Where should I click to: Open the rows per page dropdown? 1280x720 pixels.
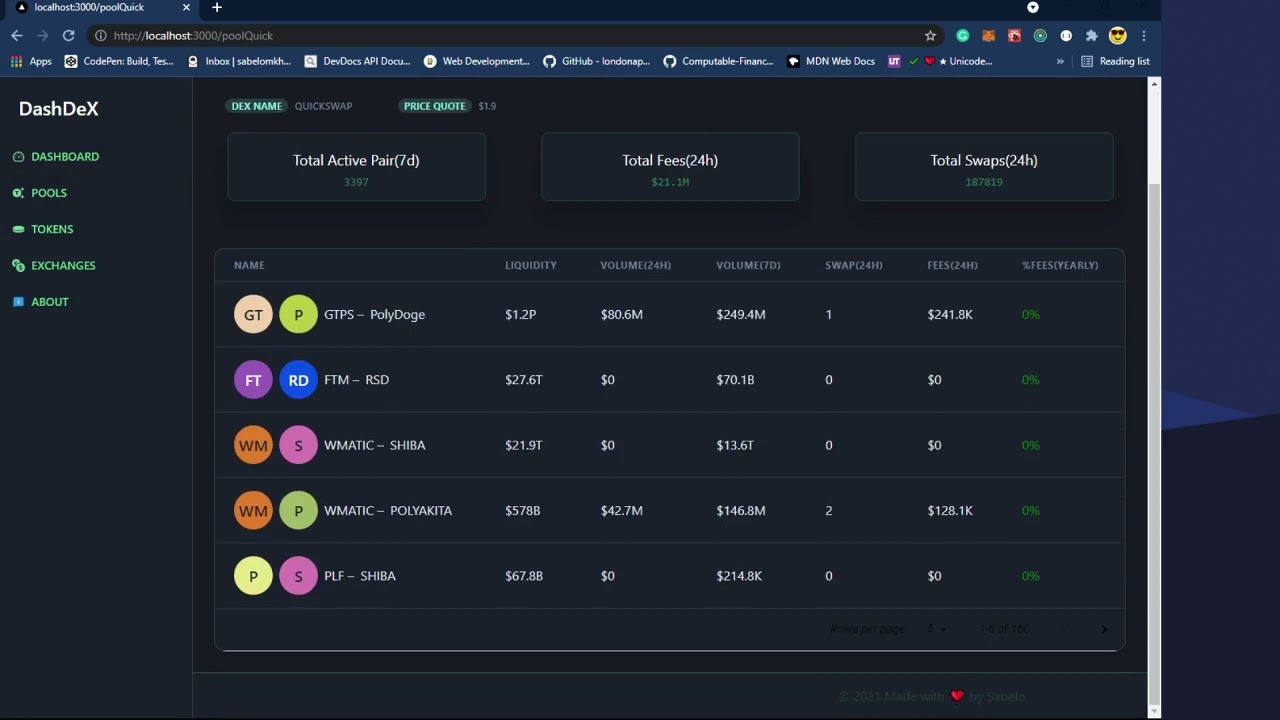(937, 629)
